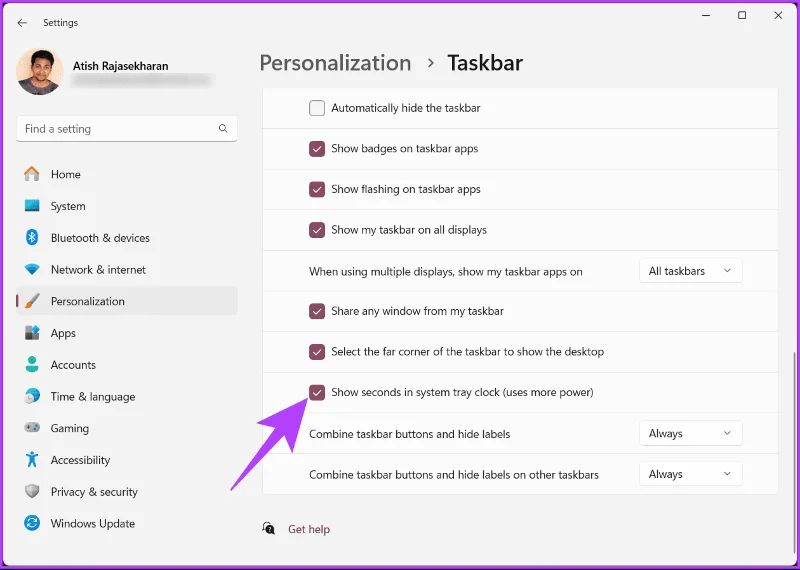Minimize the Settings window

point(706,16)
